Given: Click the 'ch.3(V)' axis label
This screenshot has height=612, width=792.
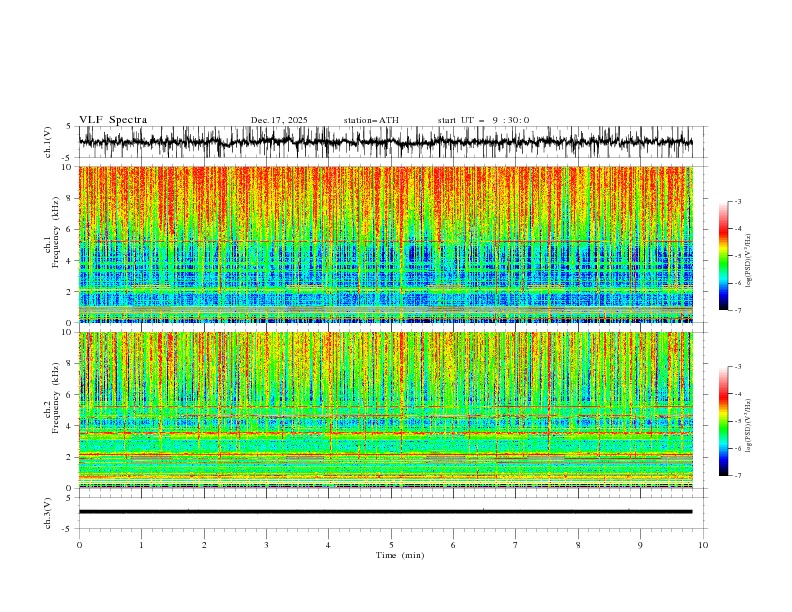Looking at the screenshot, I should pos(47,513).
